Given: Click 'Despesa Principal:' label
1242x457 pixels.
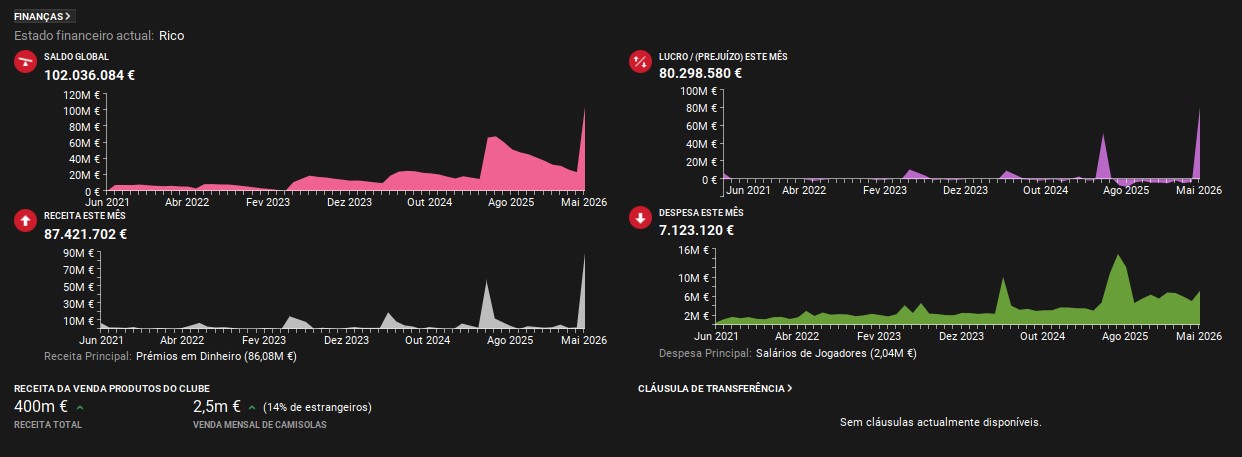Looking at the screenshot, I should (x=705, y=353).
